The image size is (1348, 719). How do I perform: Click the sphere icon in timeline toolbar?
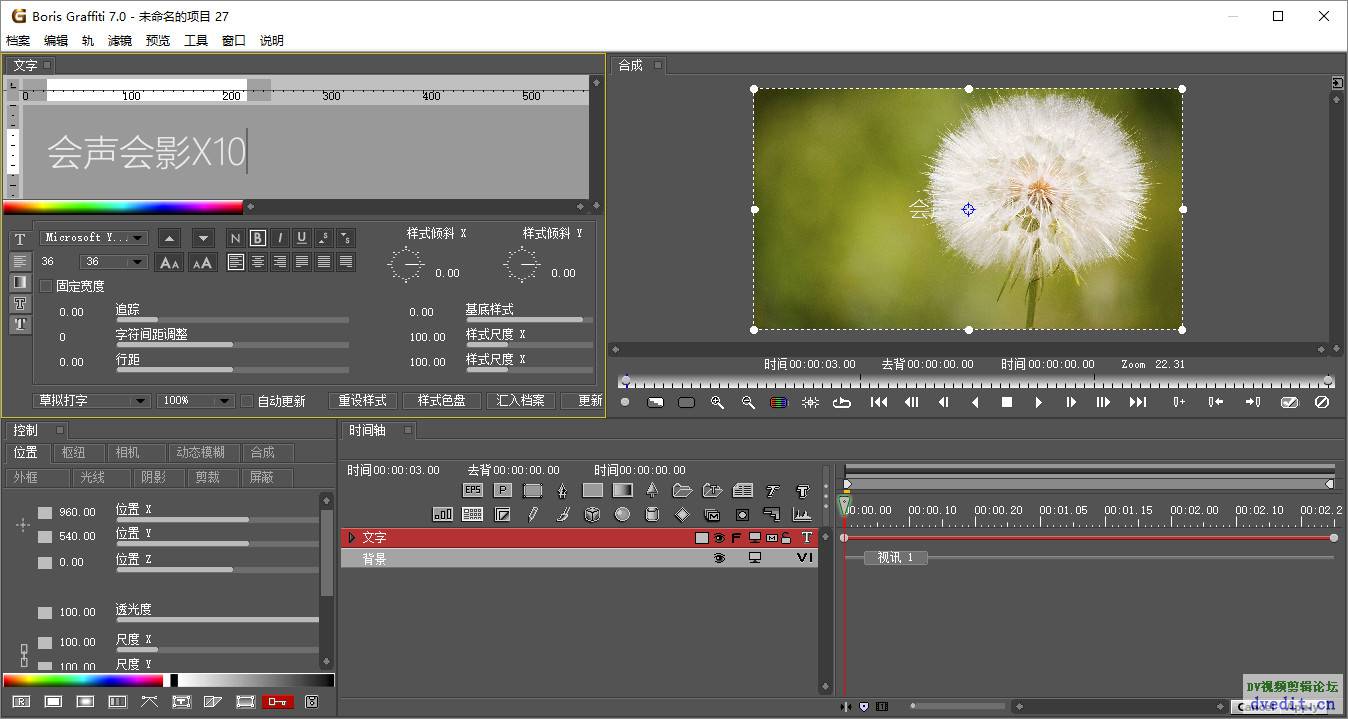pos(622,514)
